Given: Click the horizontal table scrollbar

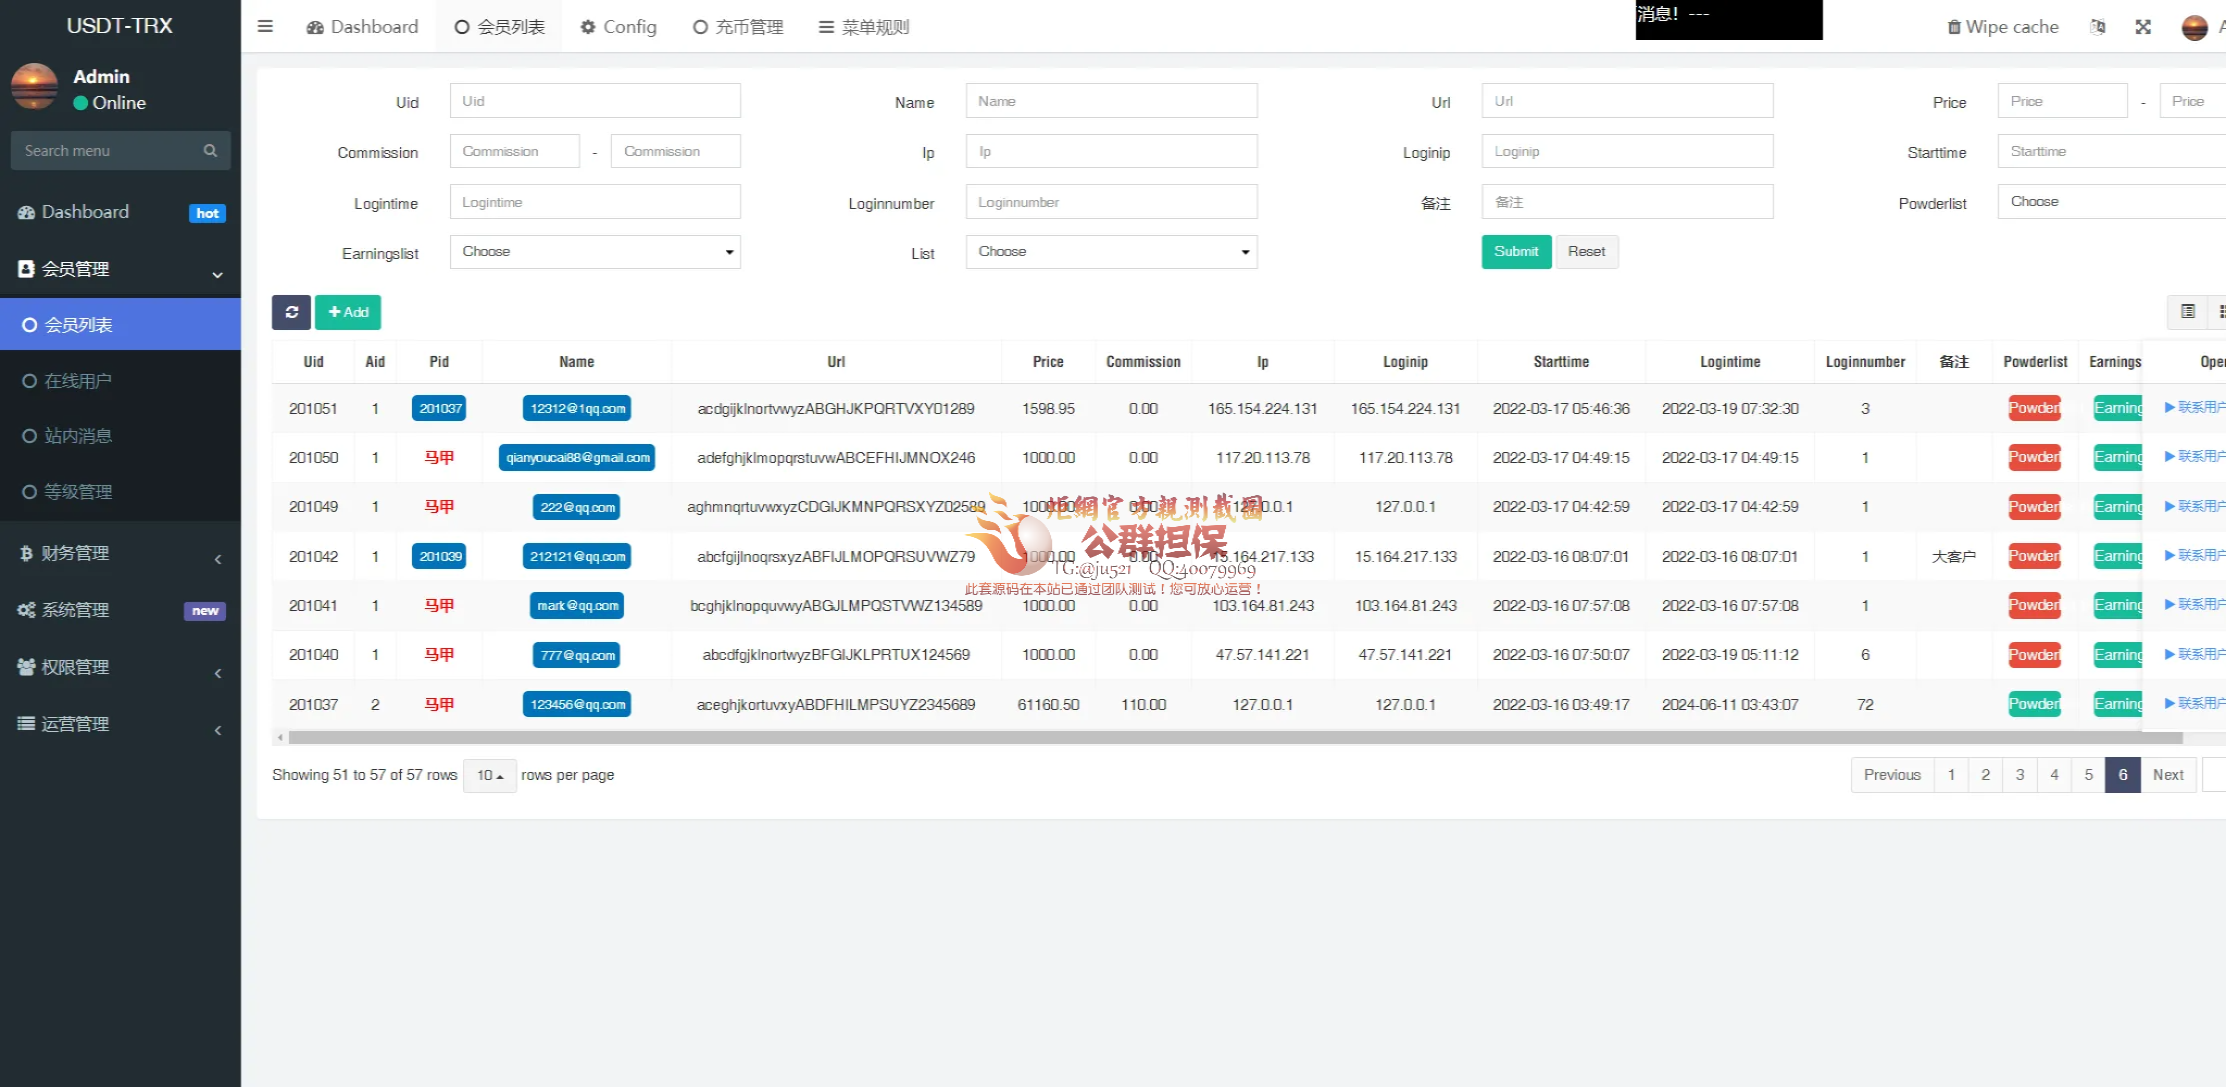Looking at the screenshot, I should [1234, 738].
